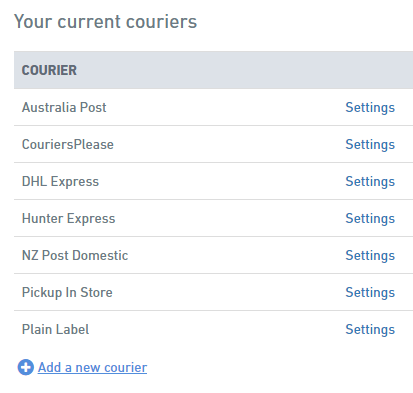The width and height of the screenshot is (413, 393).
Task: Click the Your current couriers heading
Action: click(105, 22)
